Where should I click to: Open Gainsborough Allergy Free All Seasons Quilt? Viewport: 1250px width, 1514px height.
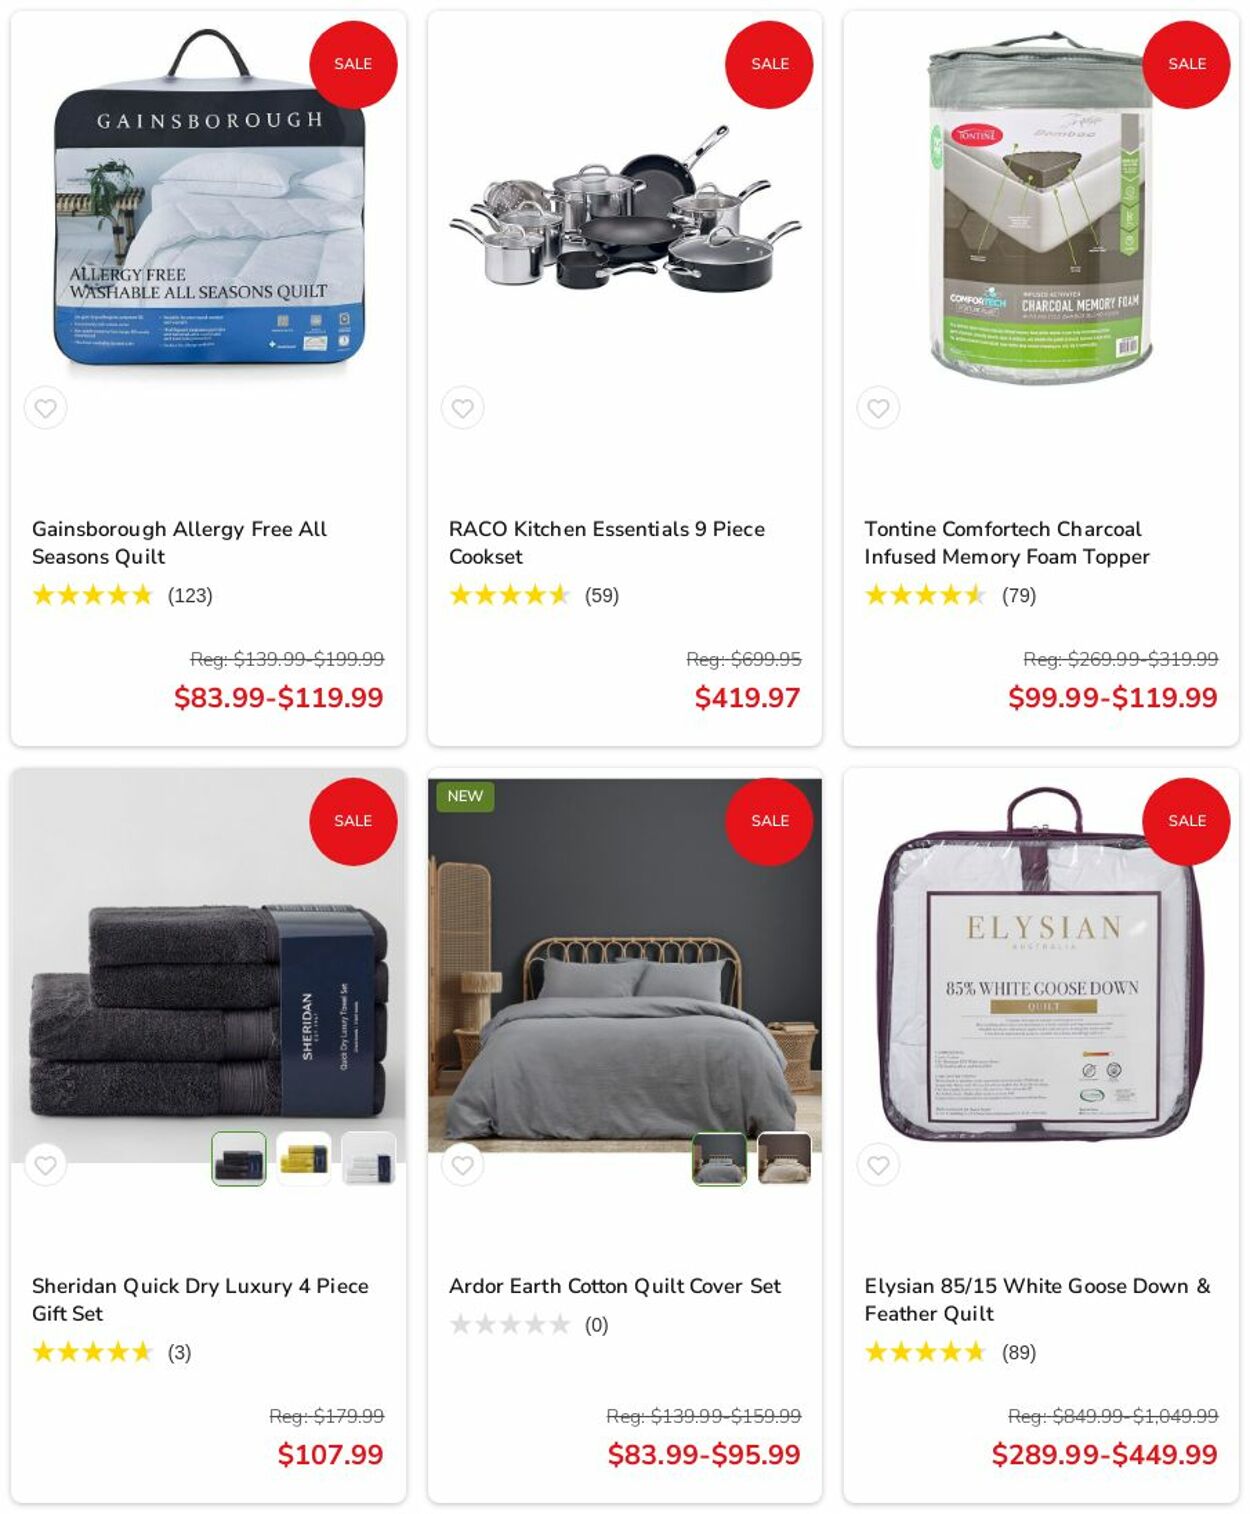[180, 543]
